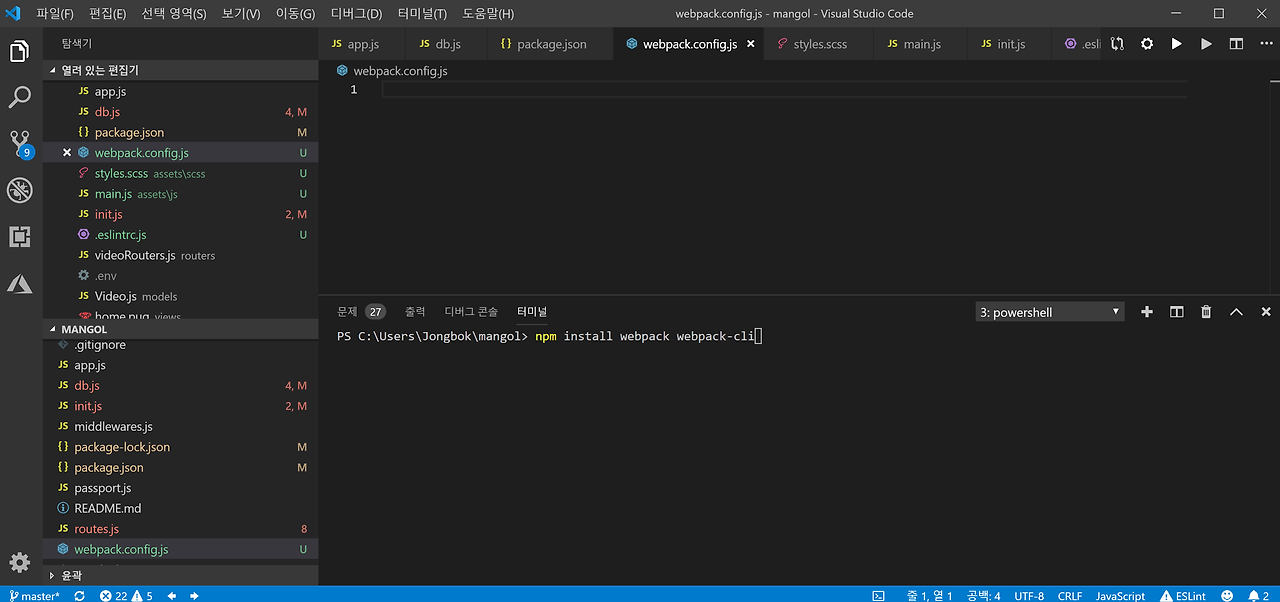Open the 편집(E) menu
This screenshot has width=1280, height=602.
107,14
